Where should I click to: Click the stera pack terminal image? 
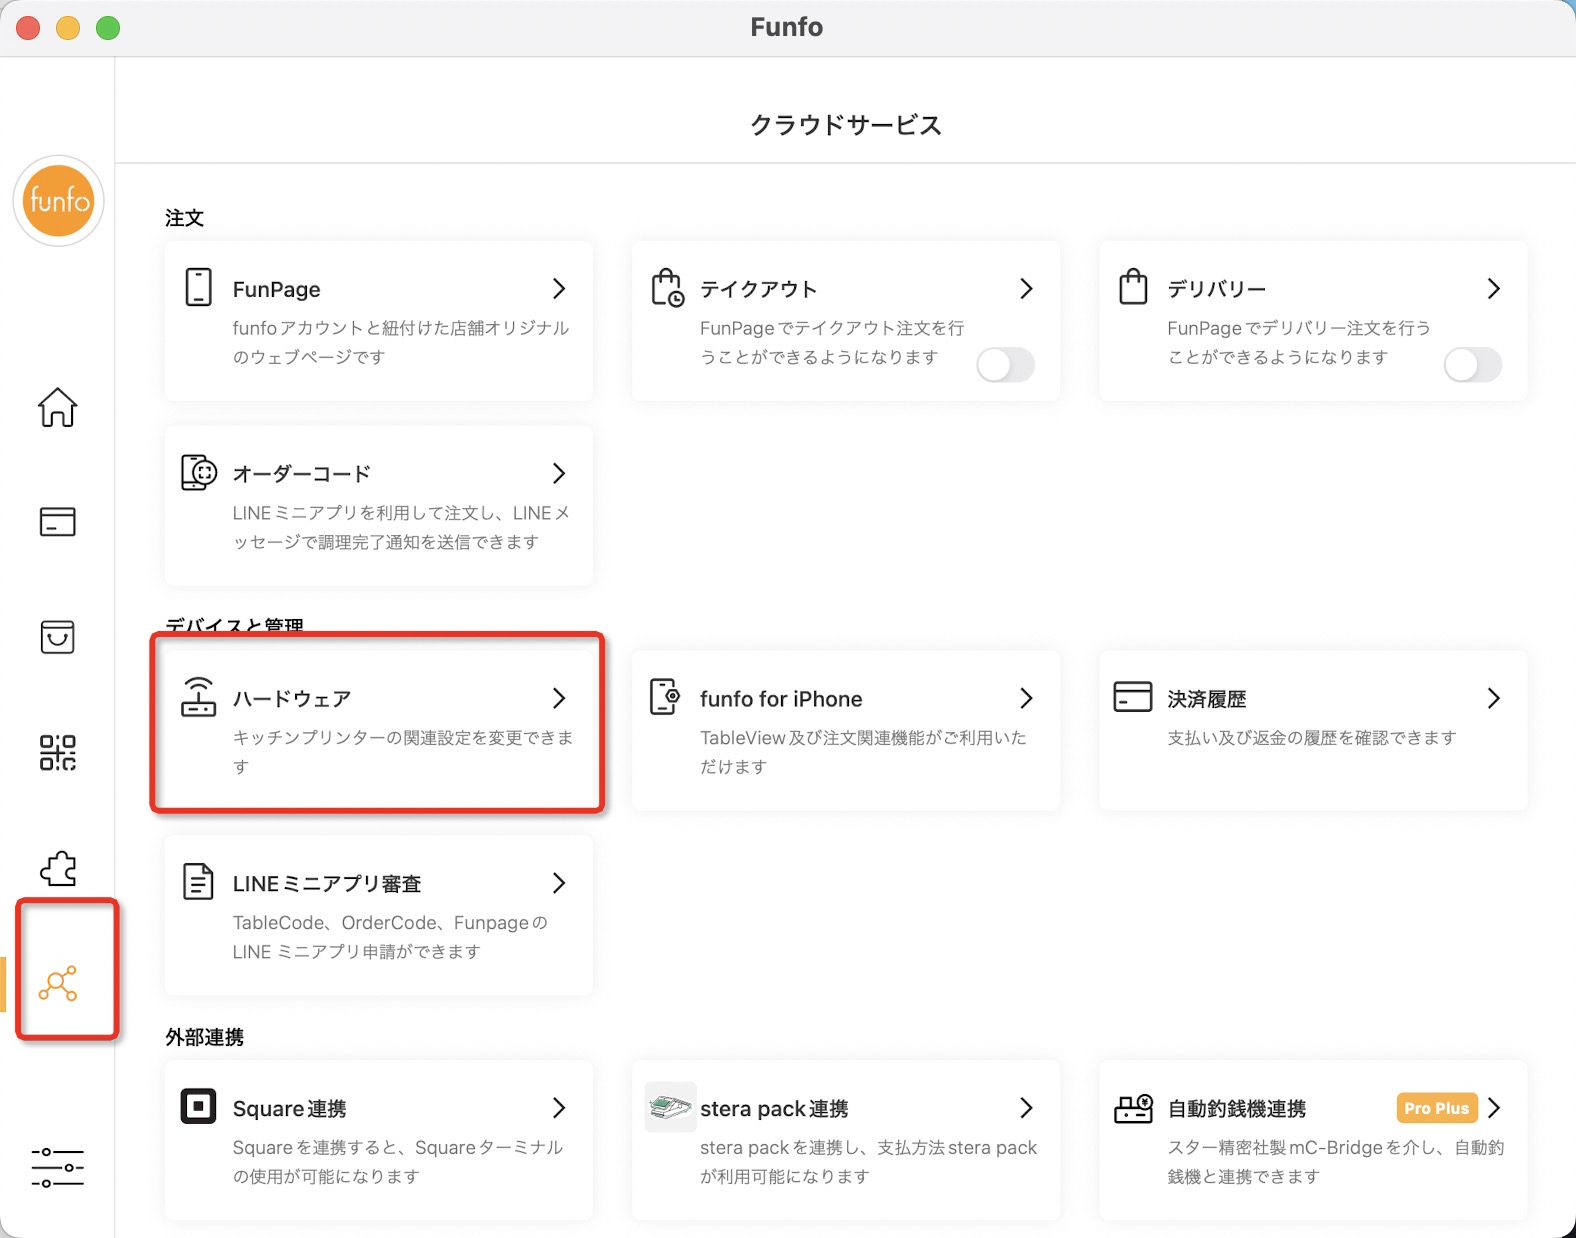(x=670, y=1107)
